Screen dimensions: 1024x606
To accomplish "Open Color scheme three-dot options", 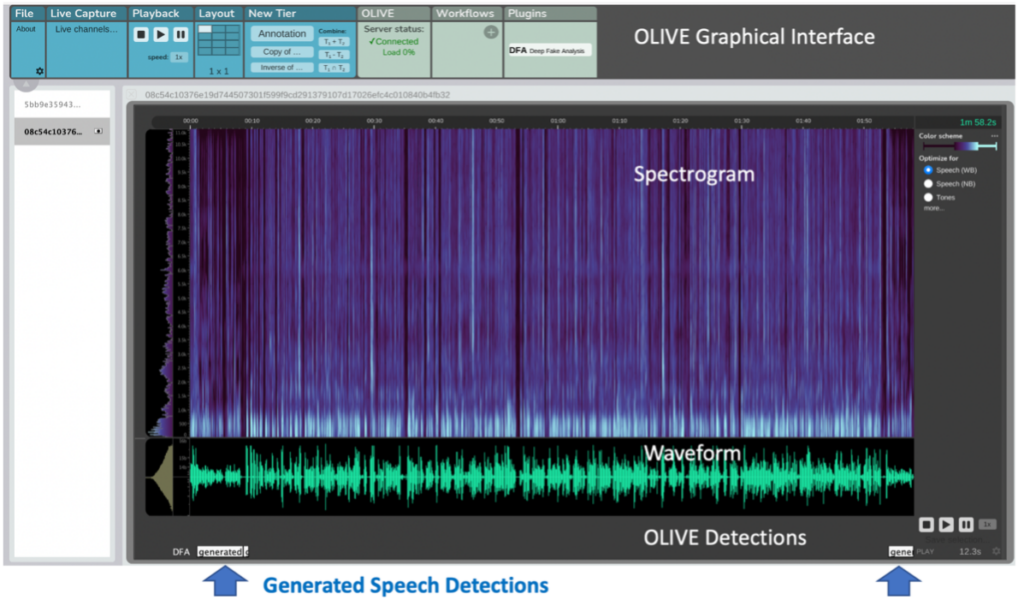I will pos(994,135).
